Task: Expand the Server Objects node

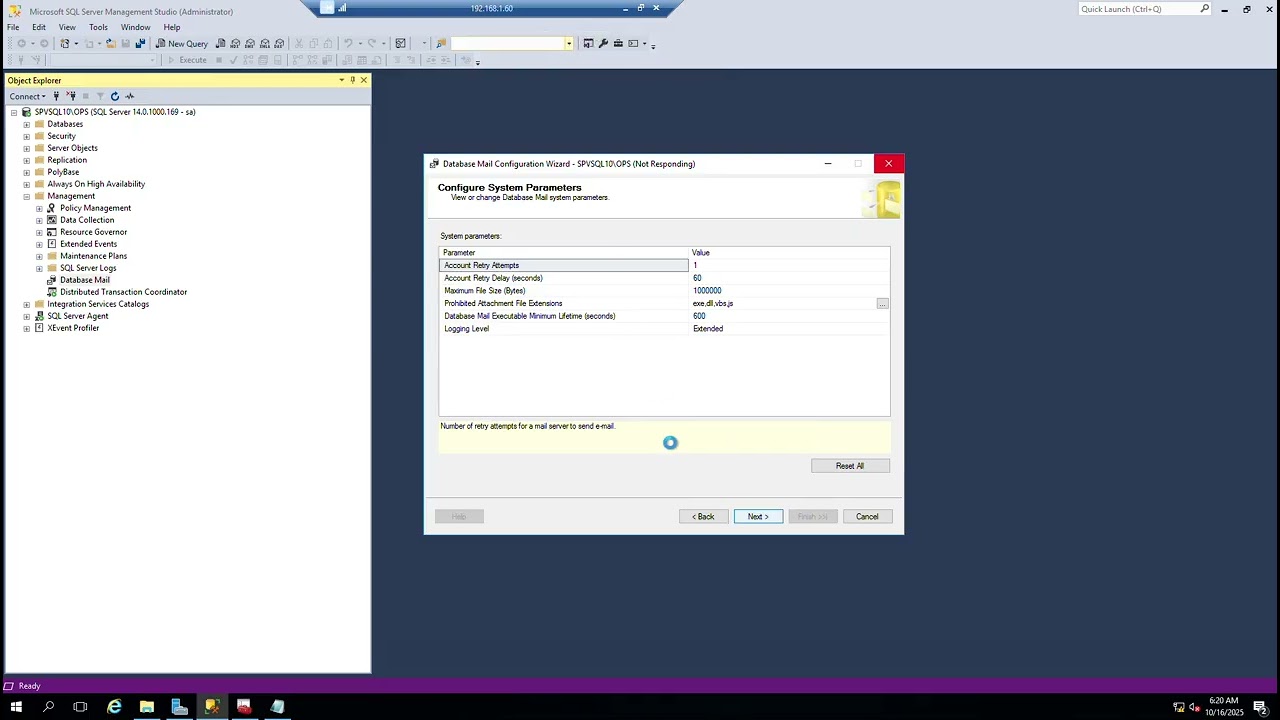Action: click(x=27, y=148)
